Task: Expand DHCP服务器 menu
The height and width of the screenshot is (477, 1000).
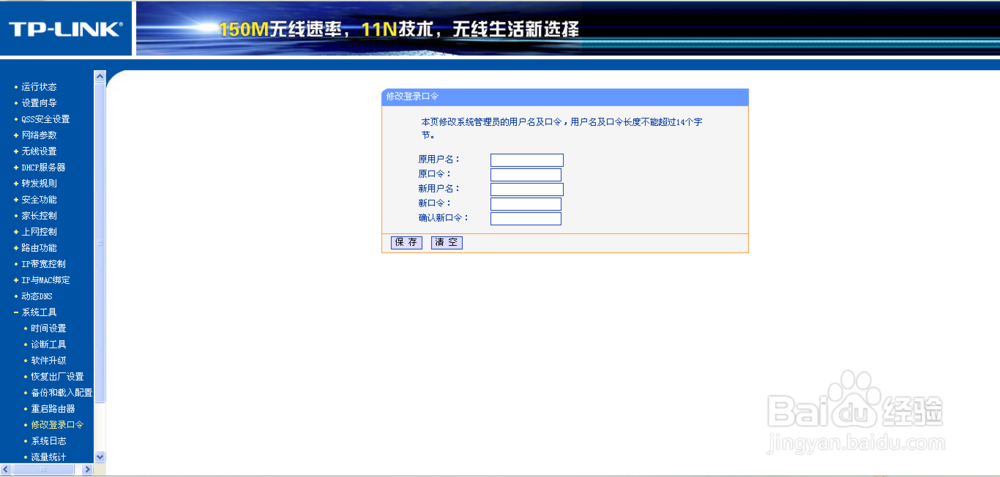Action: 43,168
